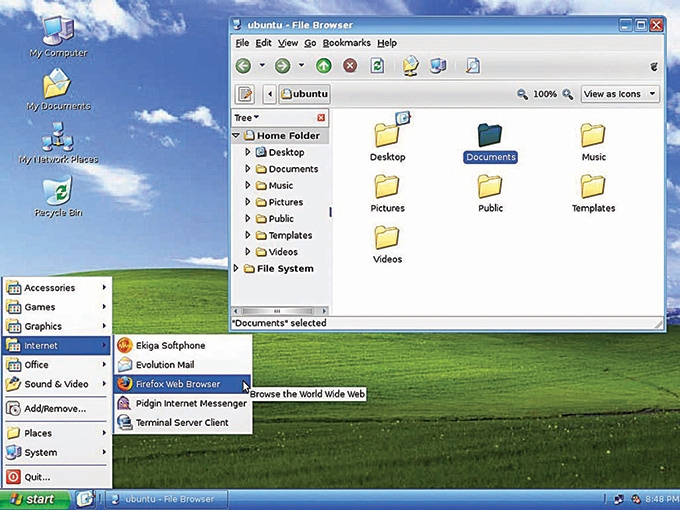Open the Bookmarks menu
Screen dimensions: 680x510
coord(347,43)
